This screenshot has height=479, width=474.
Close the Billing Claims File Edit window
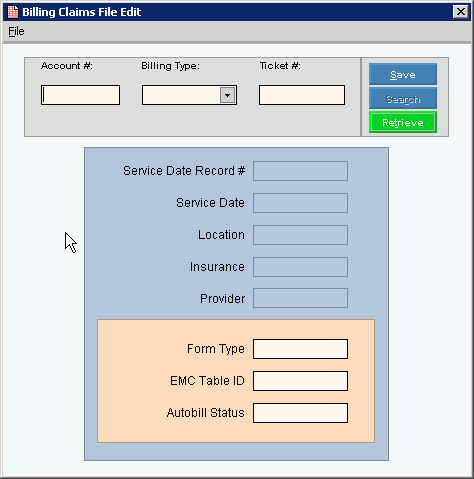tap(461, 12)
